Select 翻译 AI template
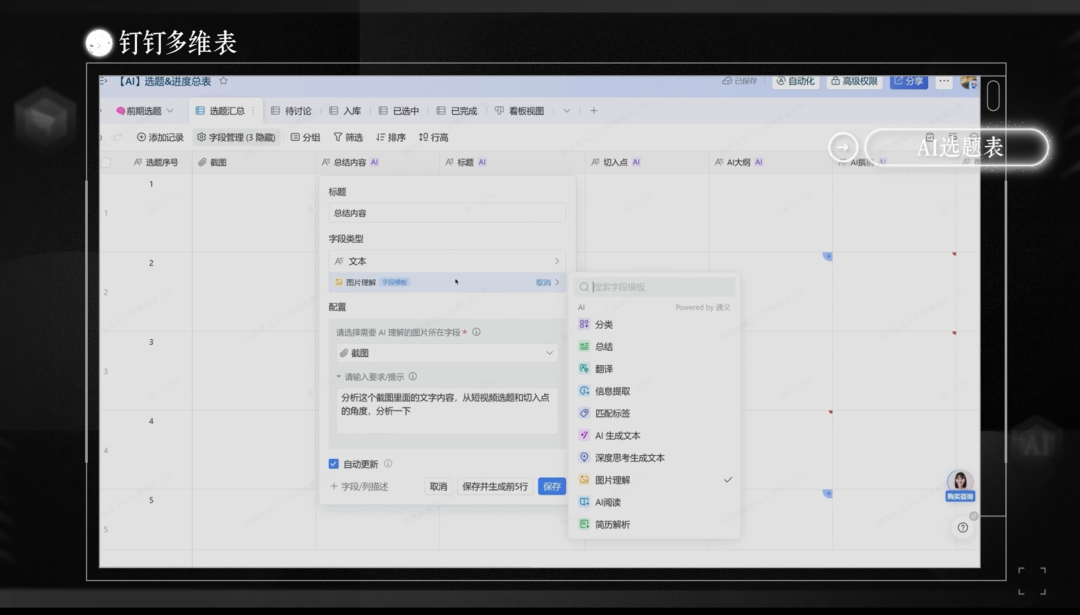This screenshot has height=615, width=1080. (x=654, y=368)
